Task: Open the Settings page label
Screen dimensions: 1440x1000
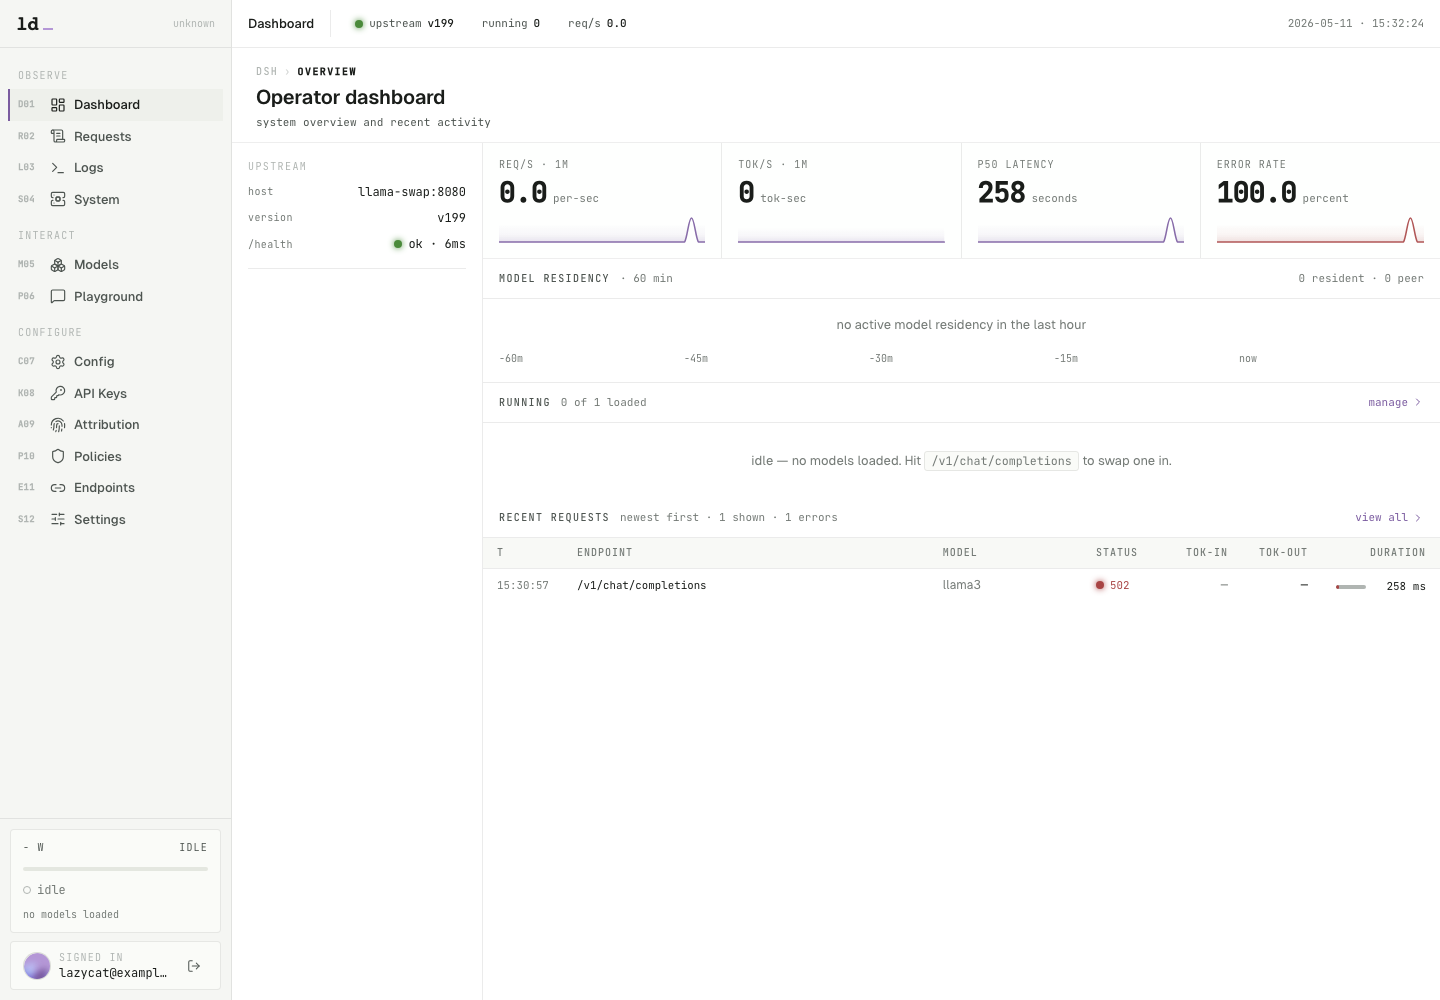Action: coord(99,520)
